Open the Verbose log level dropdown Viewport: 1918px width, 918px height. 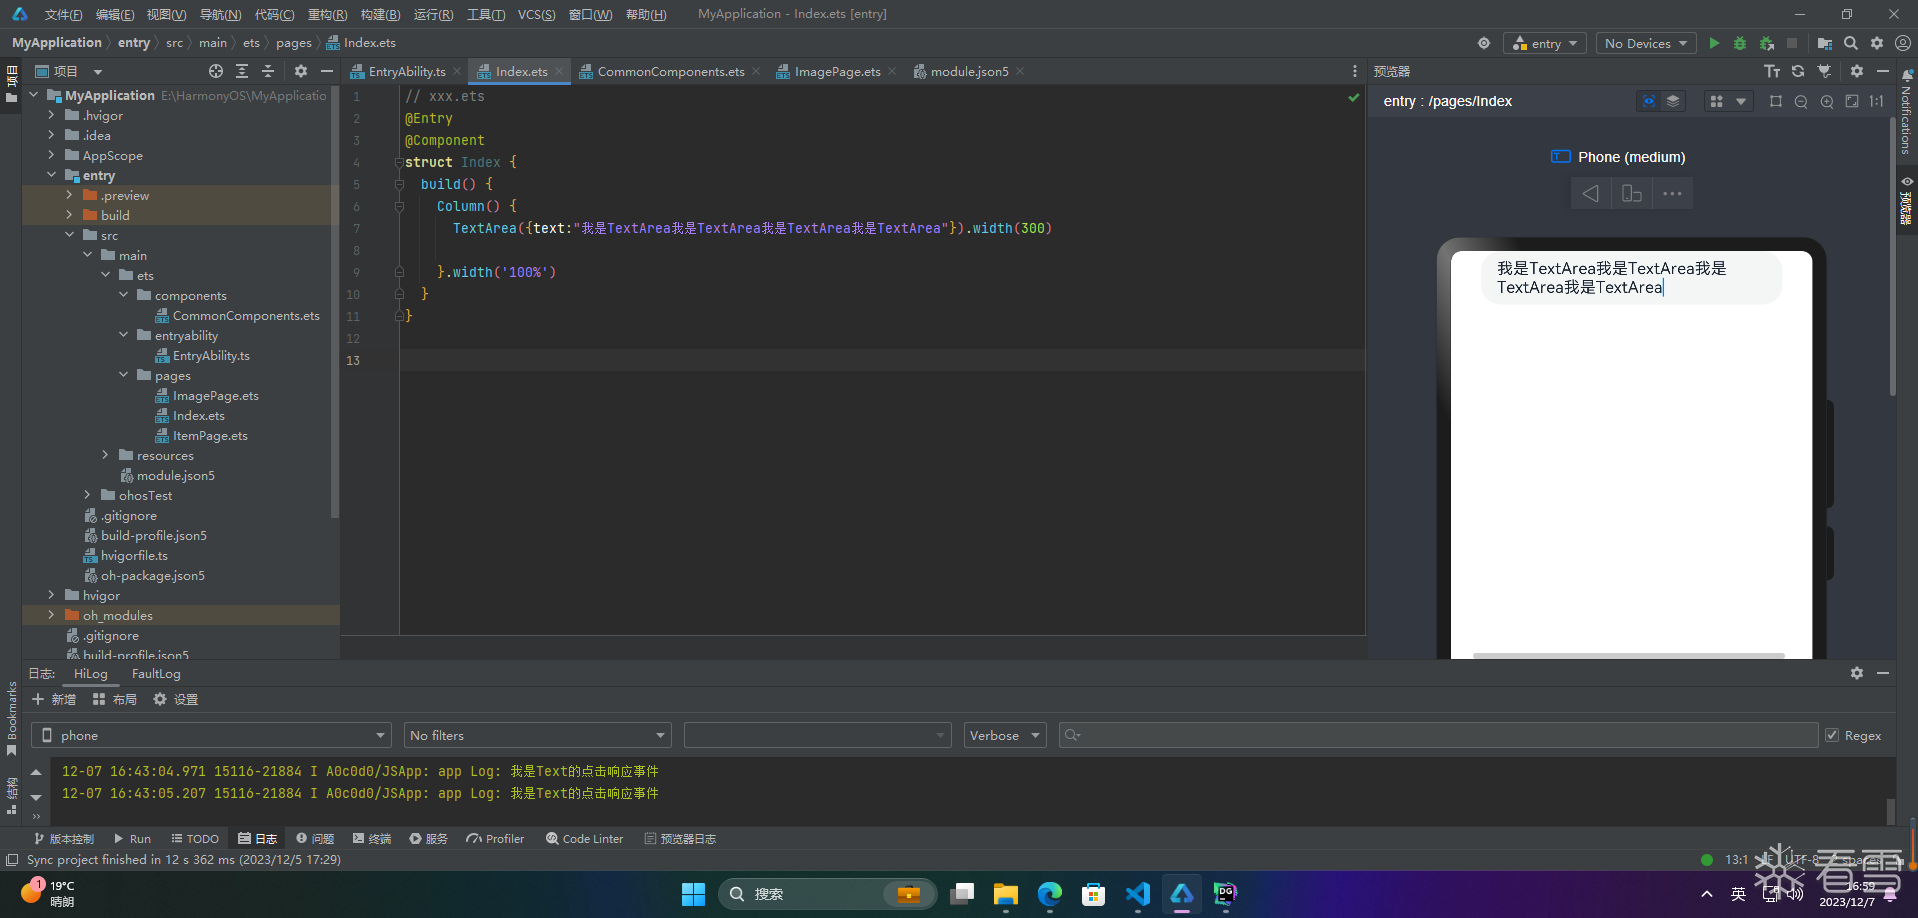coord(1004,735)
